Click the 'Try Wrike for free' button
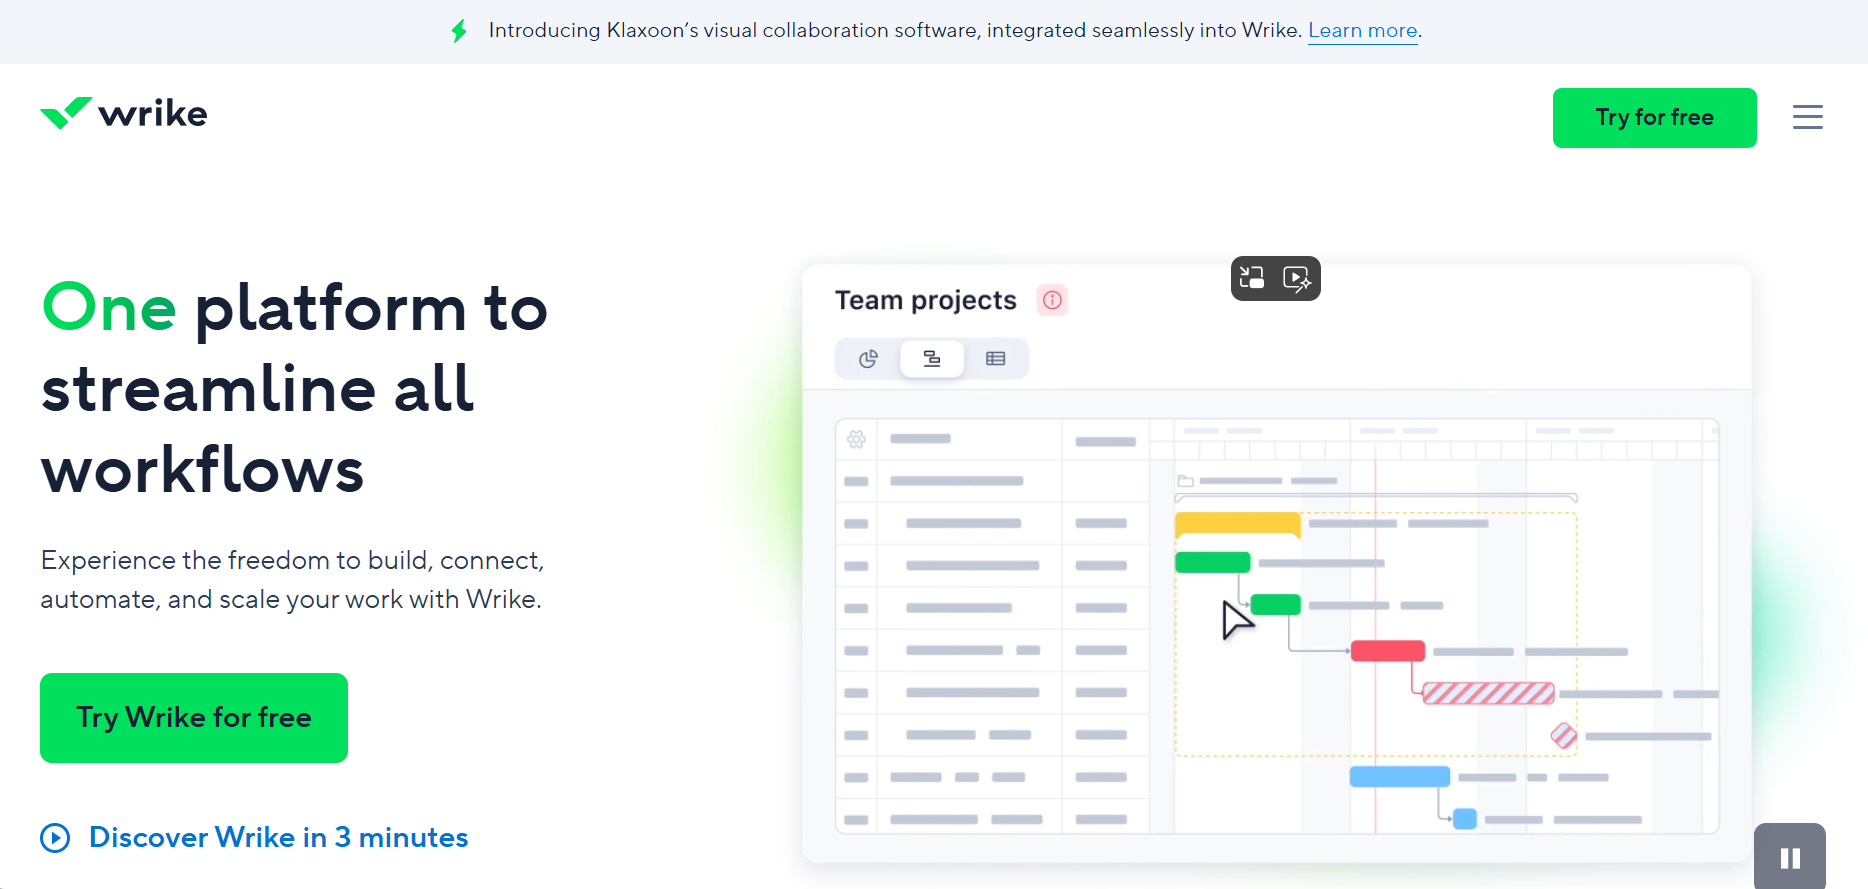Screen dimensions: 1868x889 click(x=194, y=718)
